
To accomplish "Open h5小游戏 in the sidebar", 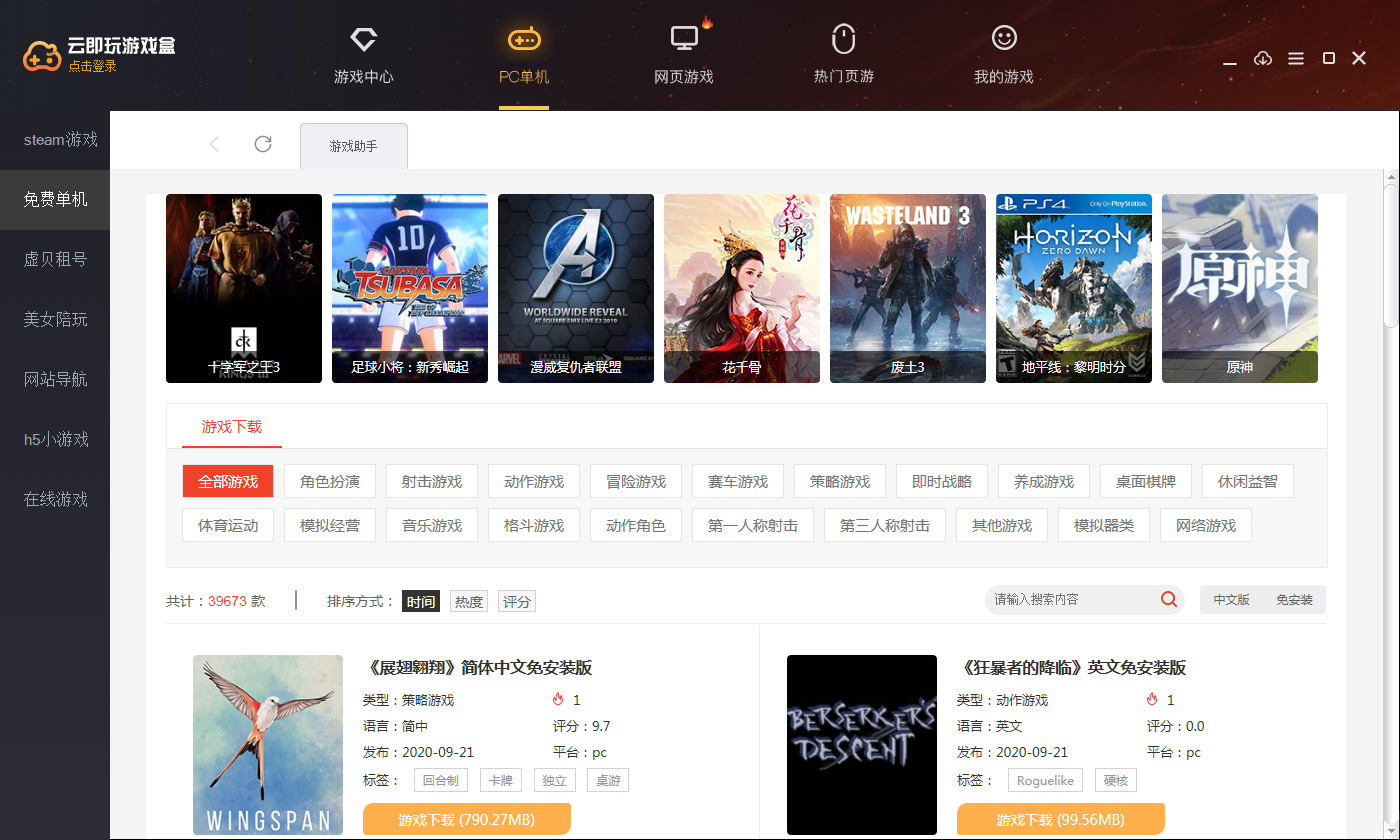I will (55, 439).
